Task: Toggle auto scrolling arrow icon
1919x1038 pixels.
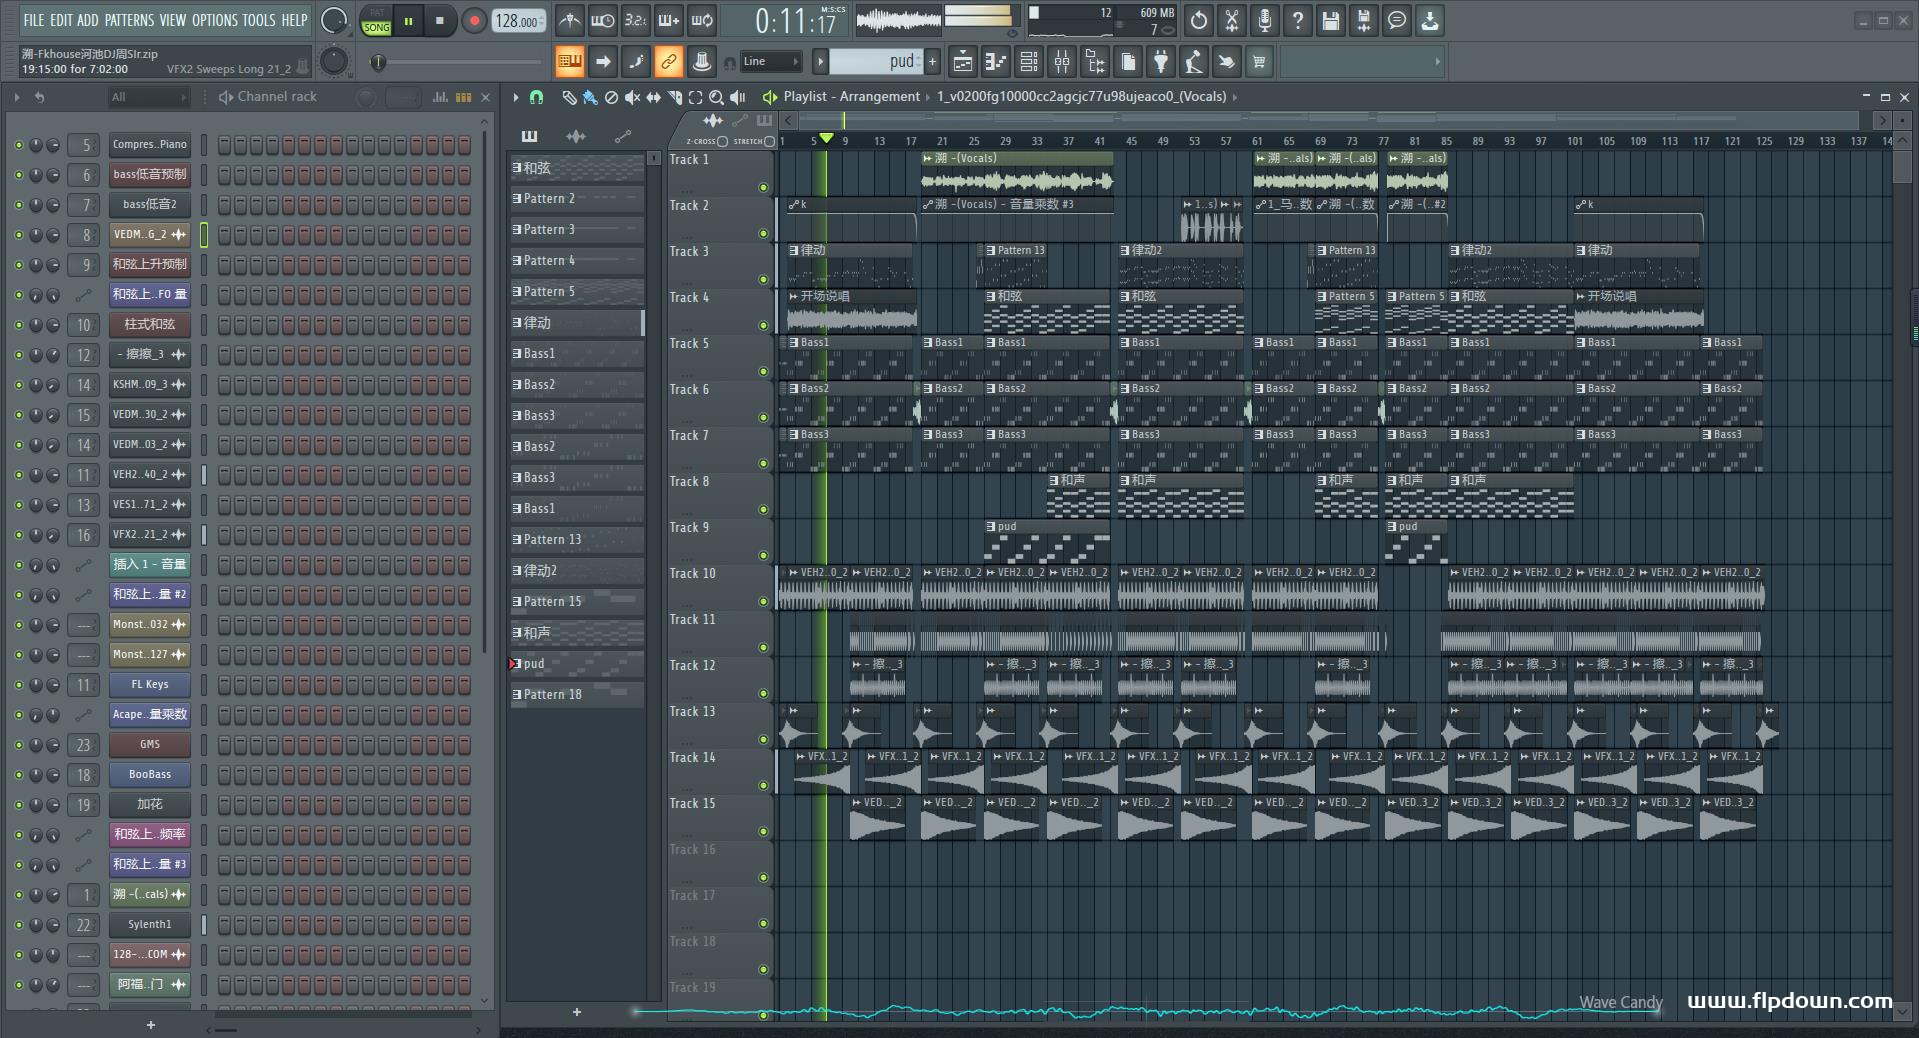Action: pos(603,62)
